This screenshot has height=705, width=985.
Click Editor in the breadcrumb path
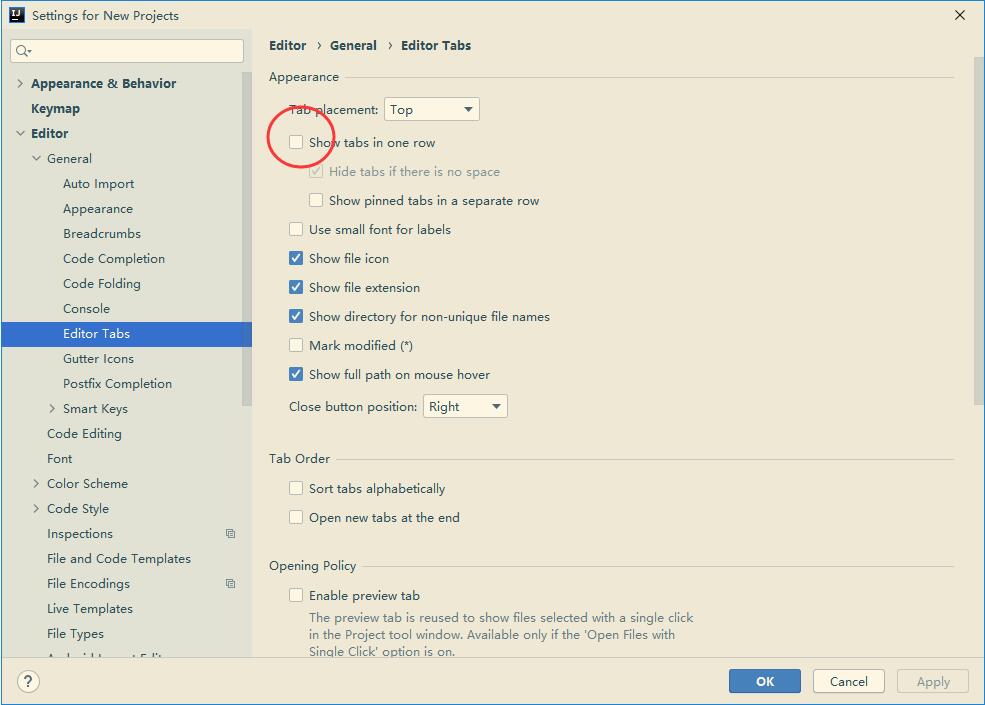[287, 45]
